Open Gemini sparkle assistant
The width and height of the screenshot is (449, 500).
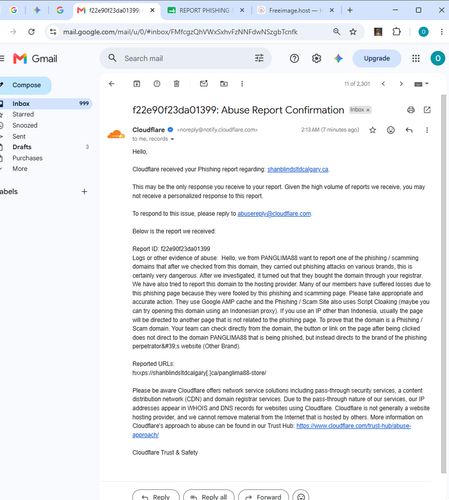[x=338, y=58]
